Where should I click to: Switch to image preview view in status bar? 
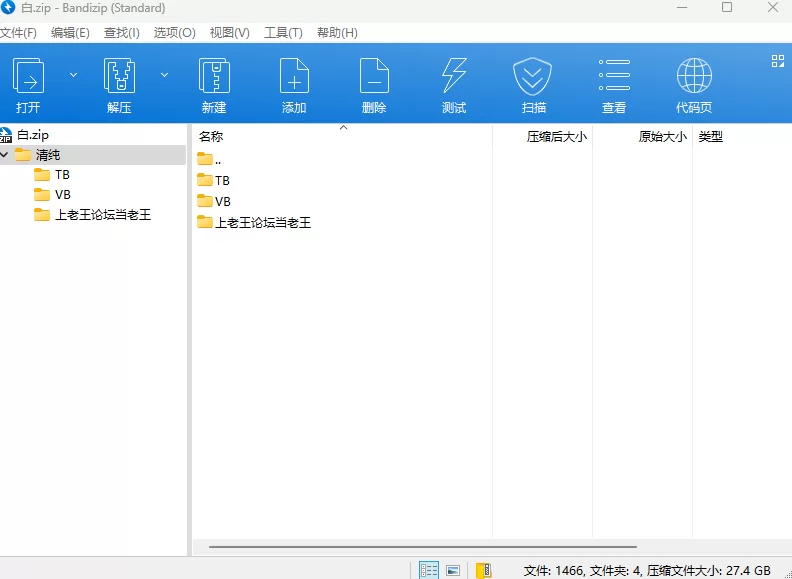[x=453, y=570]
